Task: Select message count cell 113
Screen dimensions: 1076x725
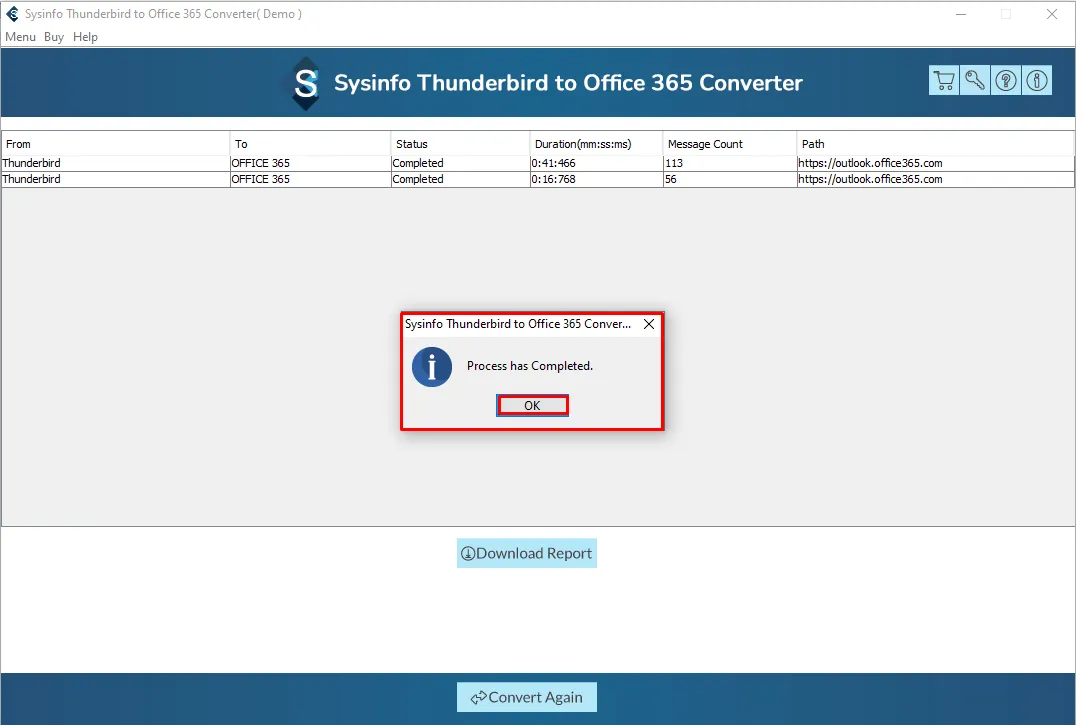Action: [x=730, y=163]
